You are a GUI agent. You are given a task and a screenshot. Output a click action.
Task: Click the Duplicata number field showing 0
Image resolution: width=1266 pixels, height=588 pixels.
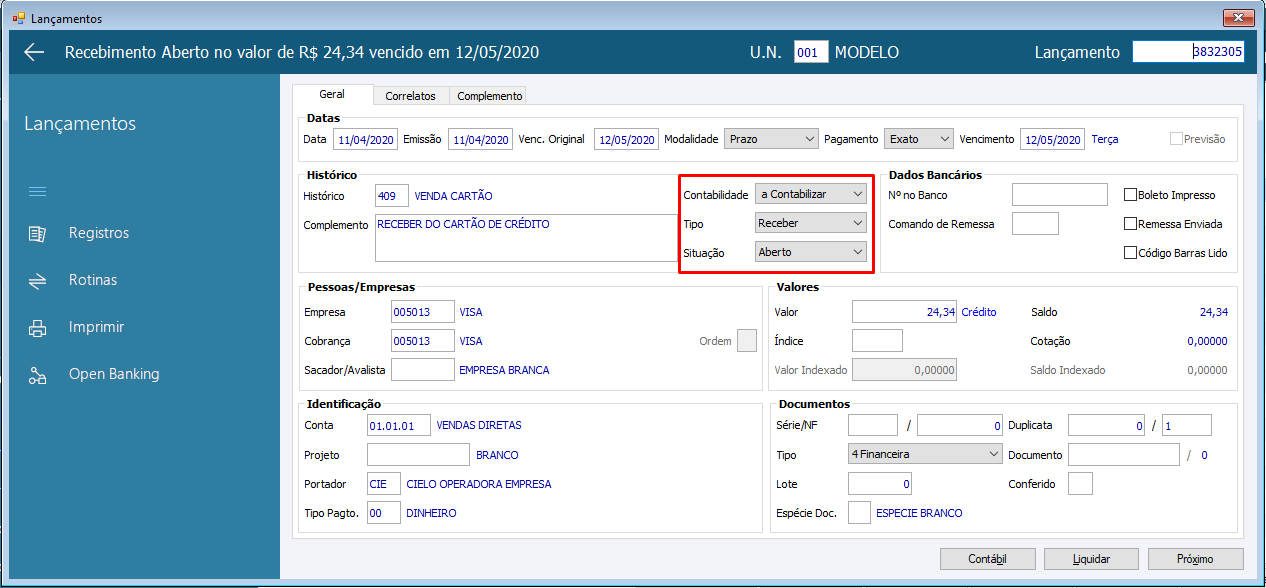coord(1107,425)
